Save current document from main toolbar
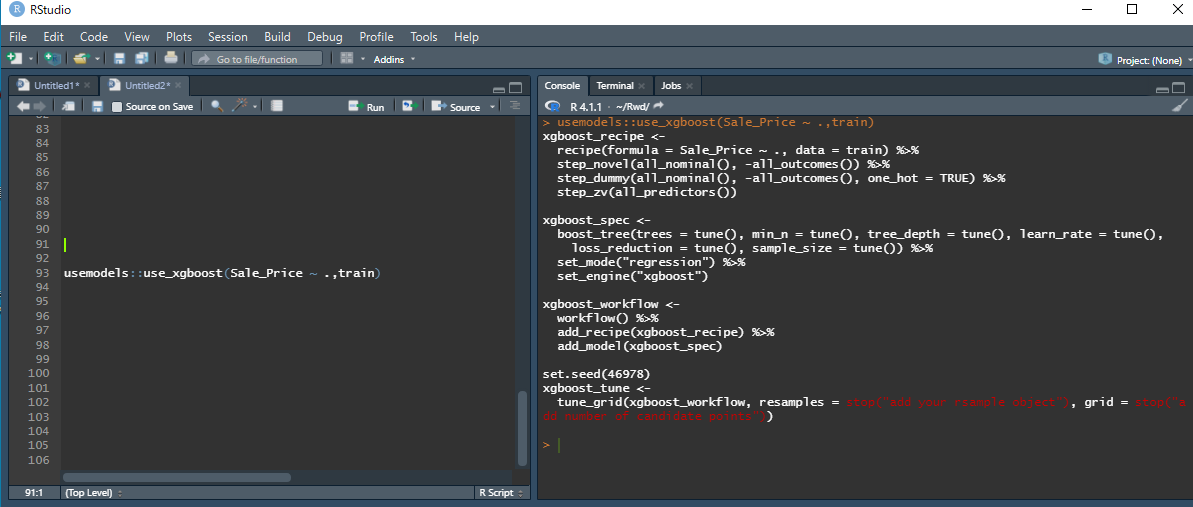 tap(119, 59)
